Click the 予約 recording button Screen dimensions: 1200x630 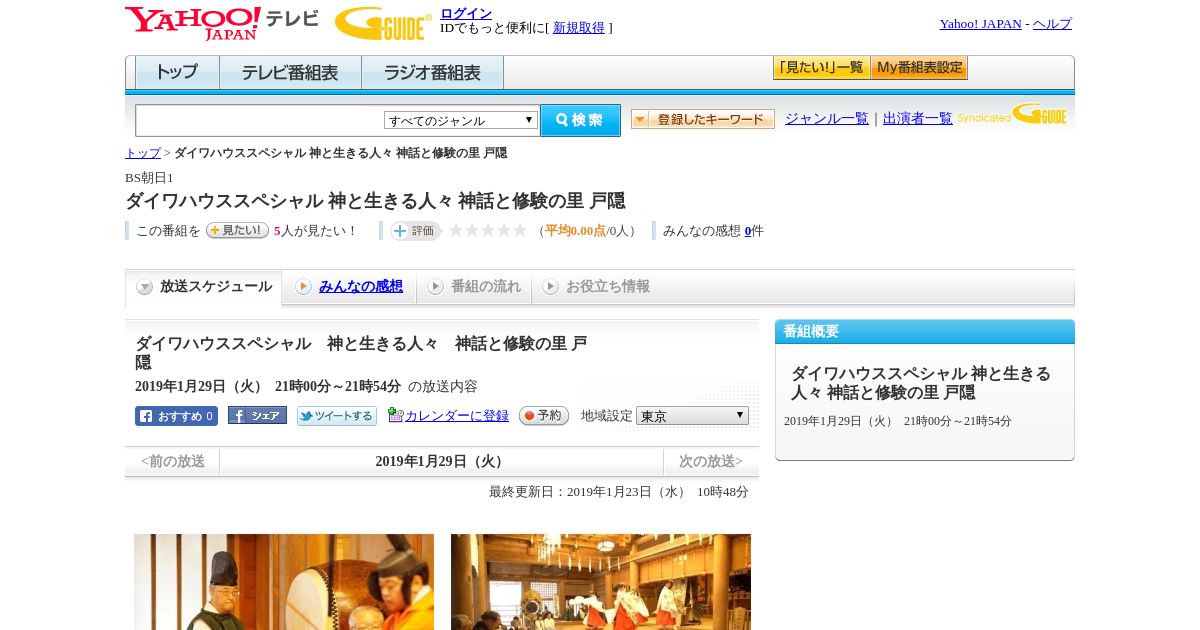544,415
